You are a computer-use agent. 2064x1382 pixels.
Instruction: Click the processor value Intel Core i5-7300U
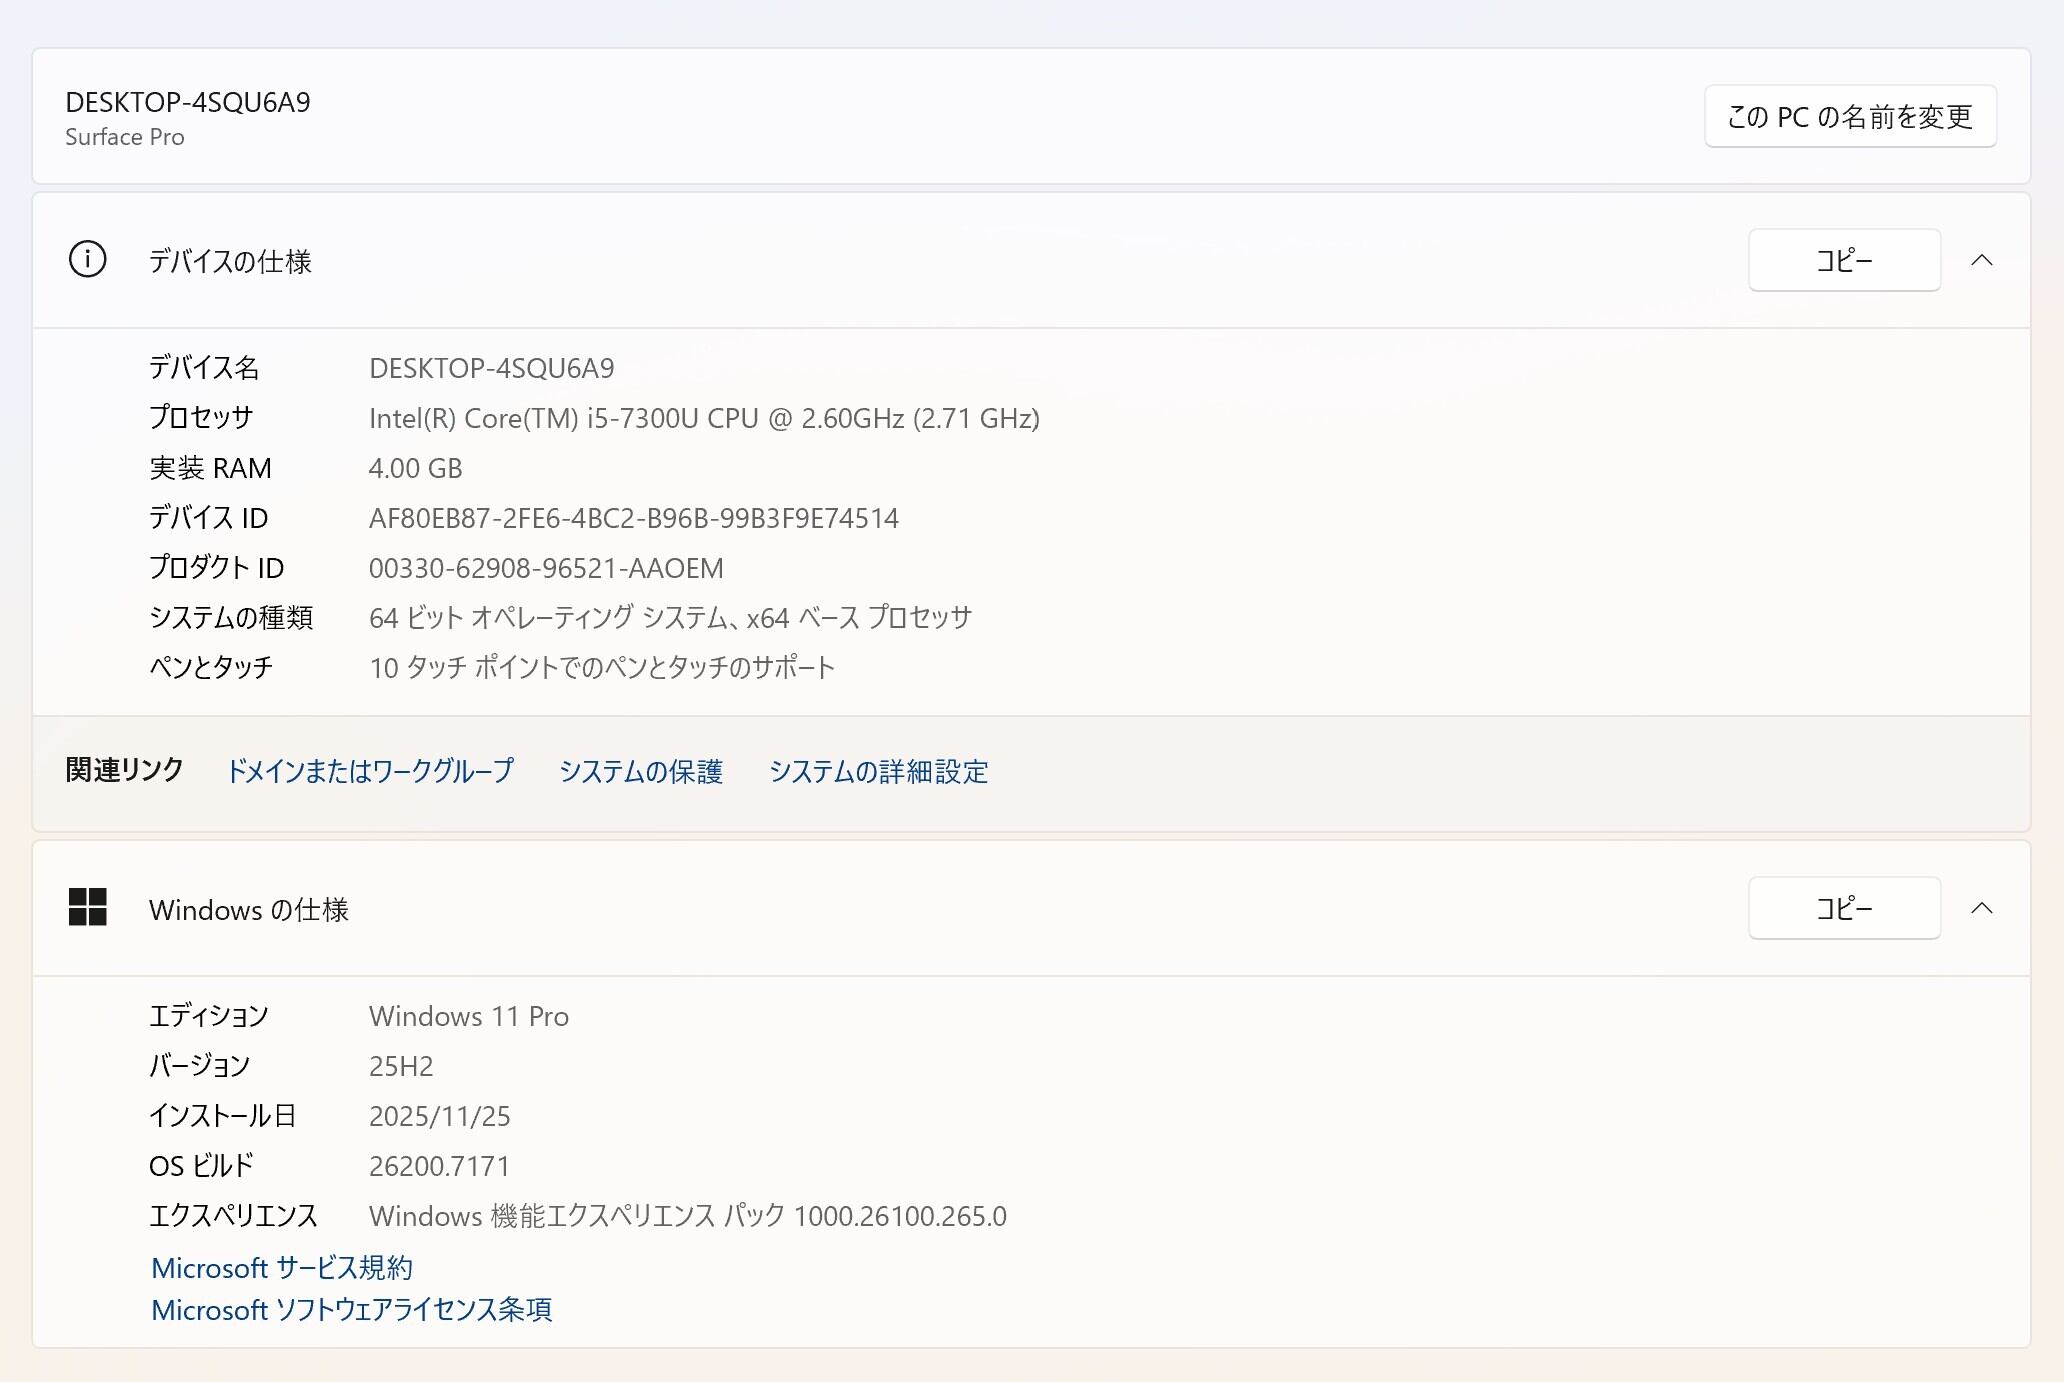[x=703, y=418]
